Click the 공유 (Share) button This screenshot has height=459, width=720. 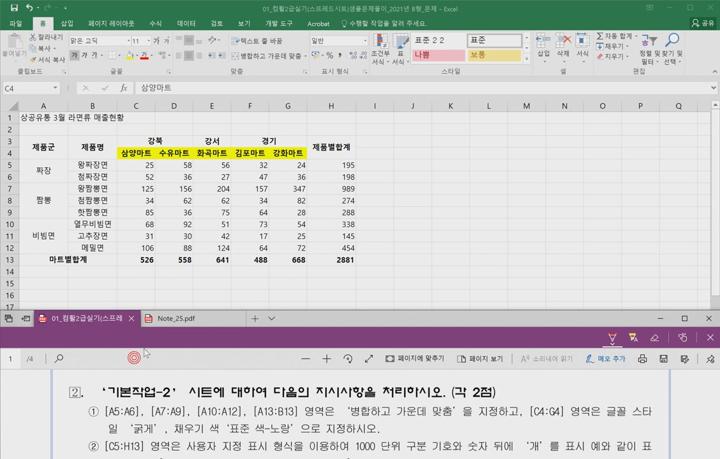[703, 23]
